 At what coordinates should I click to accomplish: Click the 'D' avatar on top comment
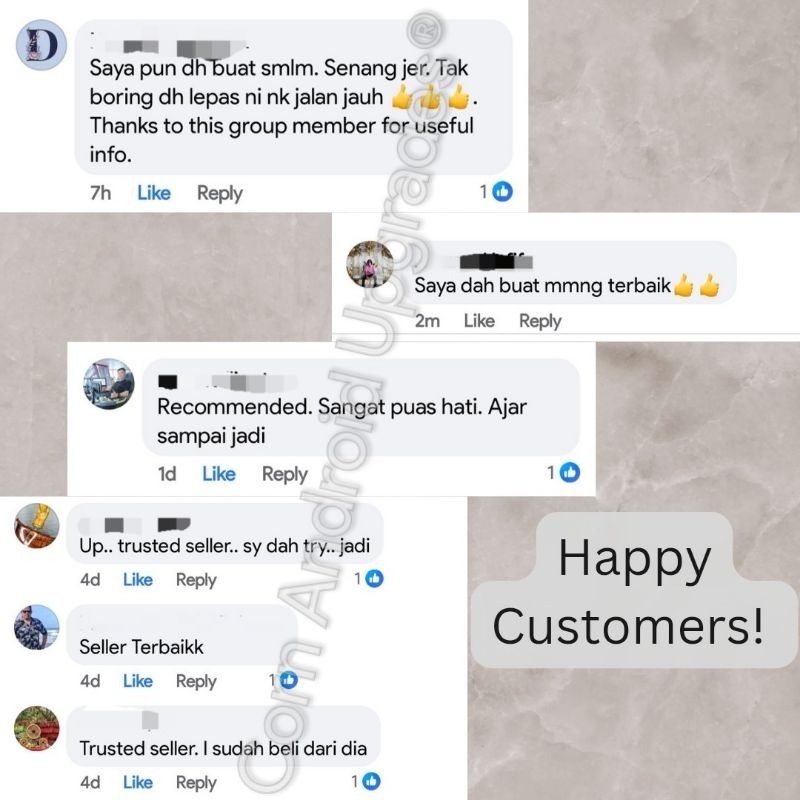tap(41, 45)
